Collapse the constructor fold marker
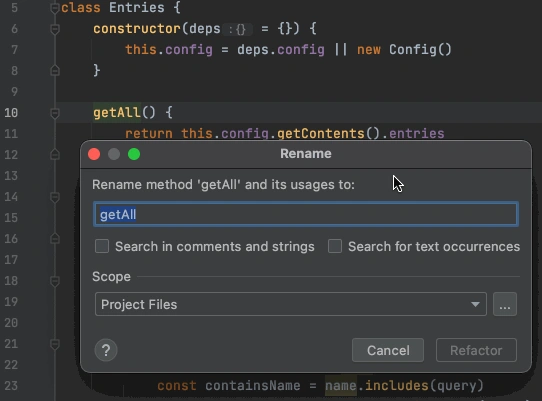 [x=55, y=29]
